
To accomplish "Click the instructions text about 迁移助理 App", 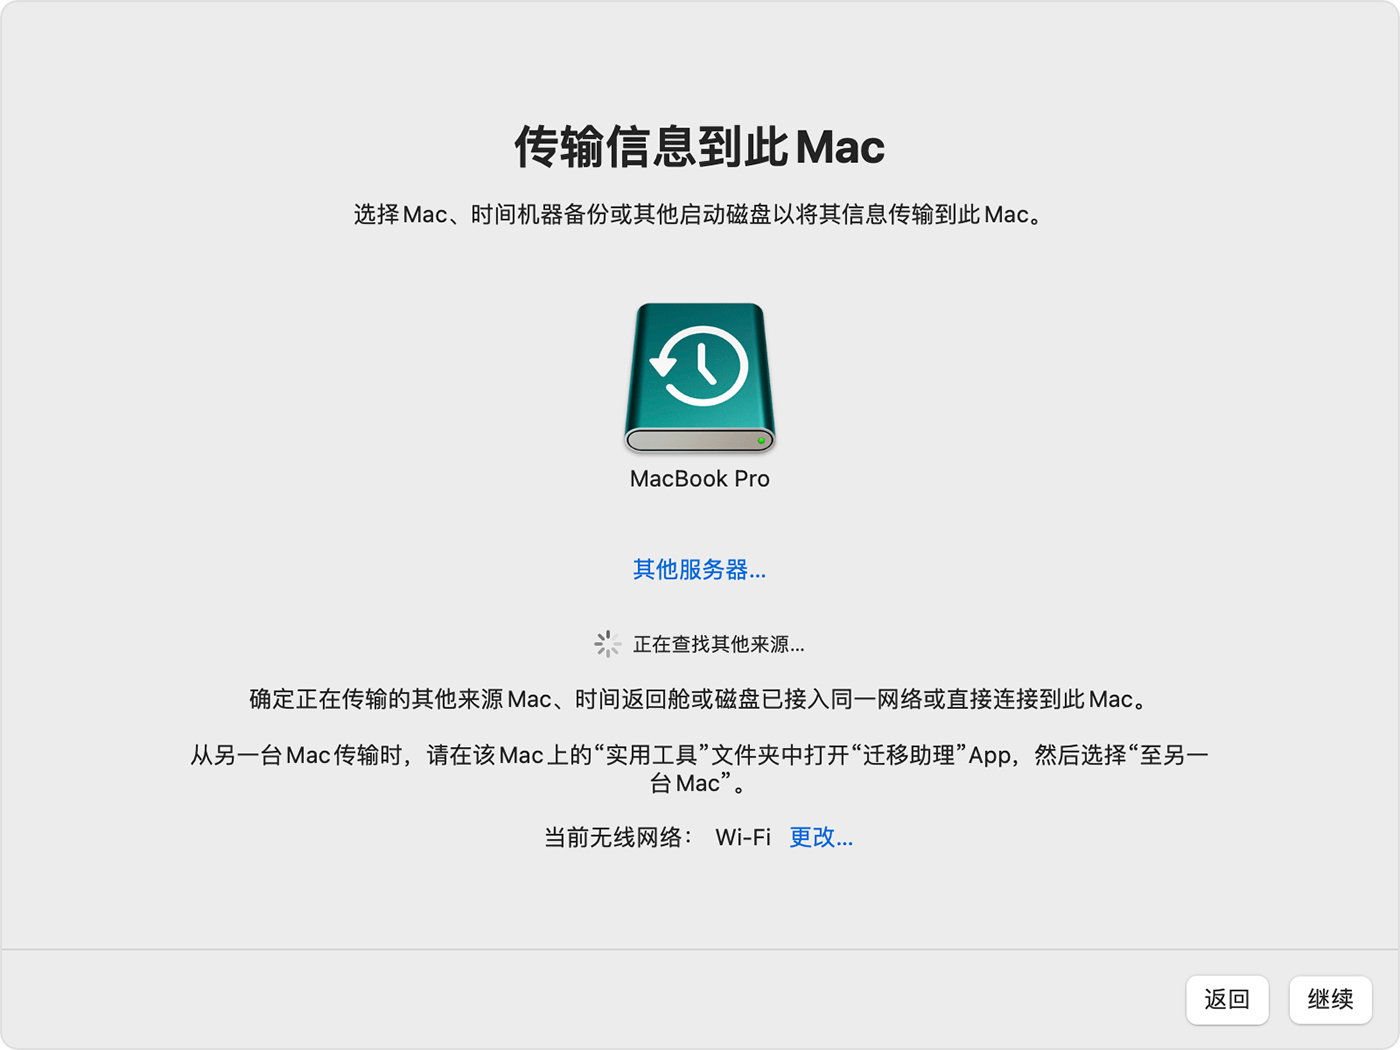I will (x=700, y=767).
